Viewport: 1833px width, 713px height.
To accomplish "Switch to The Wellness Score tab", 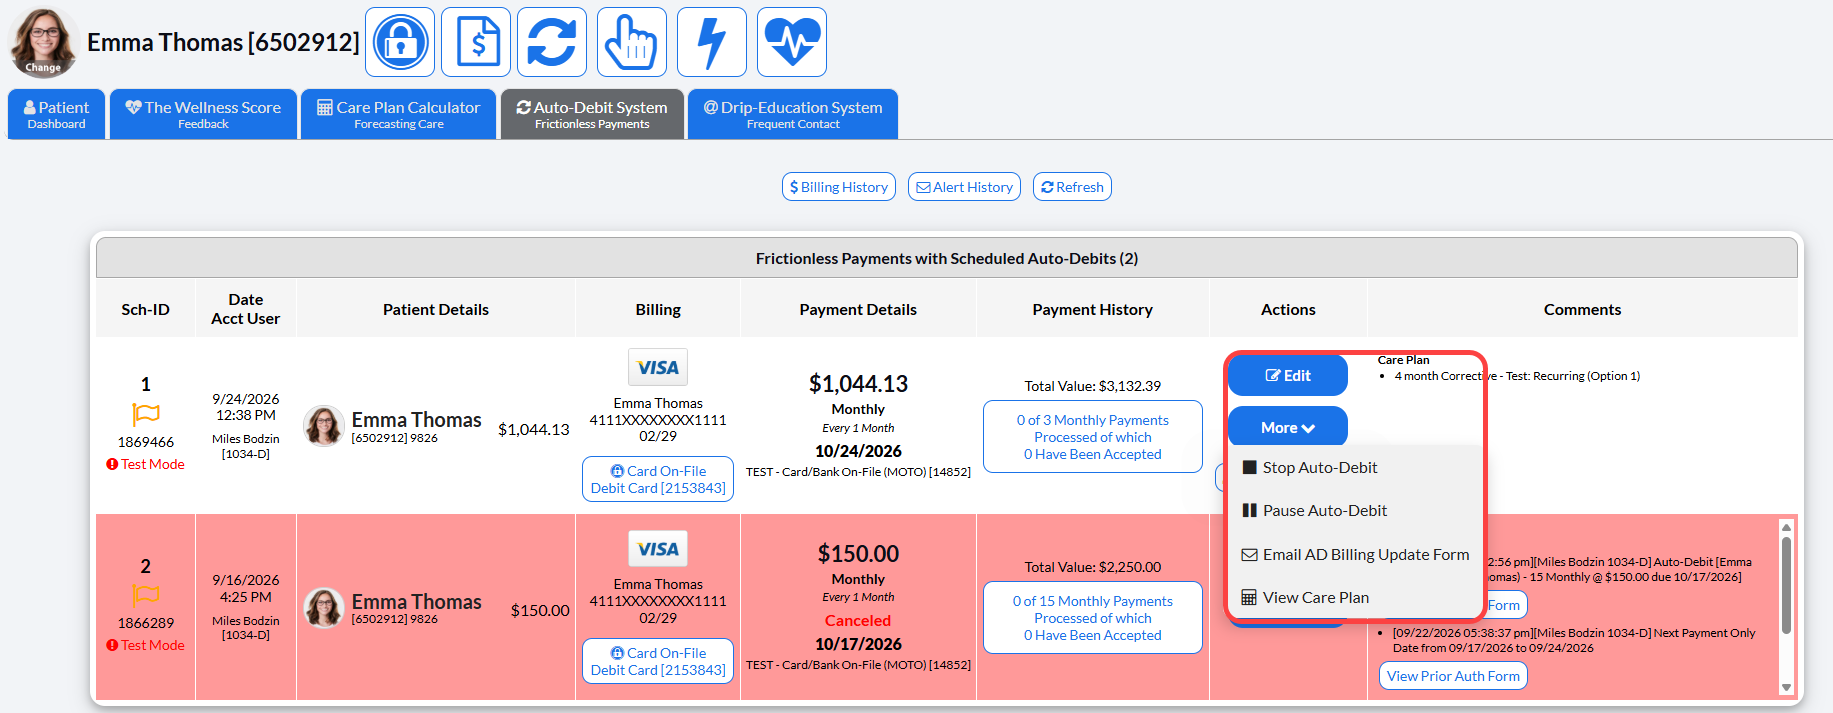I will pos(203,114).
